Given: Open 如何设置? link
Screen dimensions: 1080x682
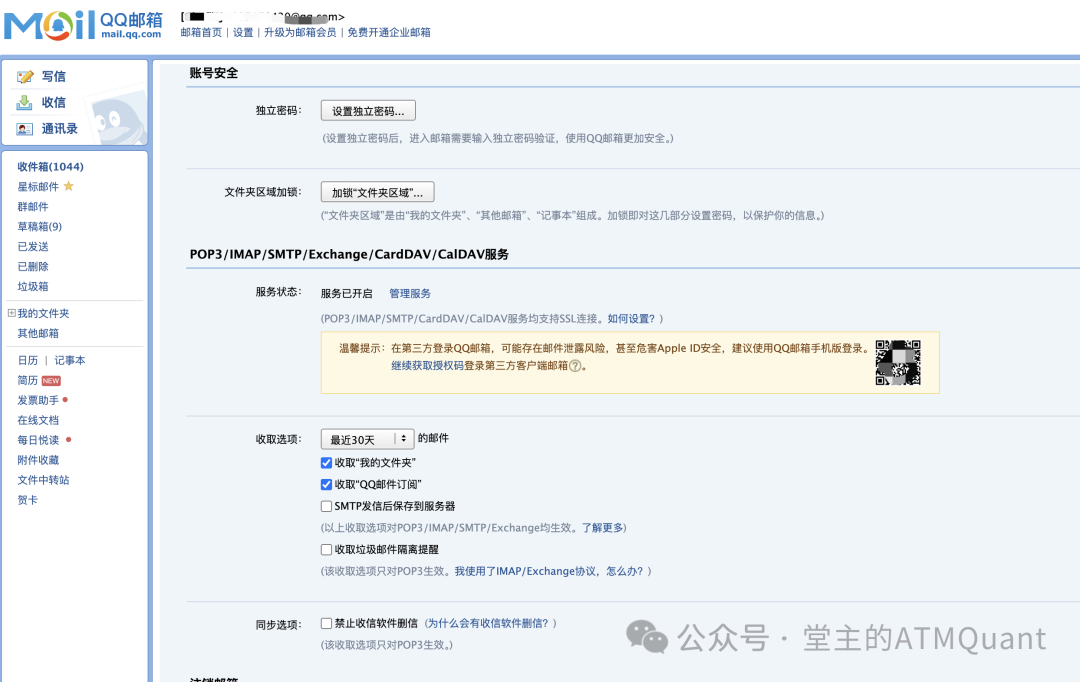Looking at the screenshot, I should pos(632,319).
